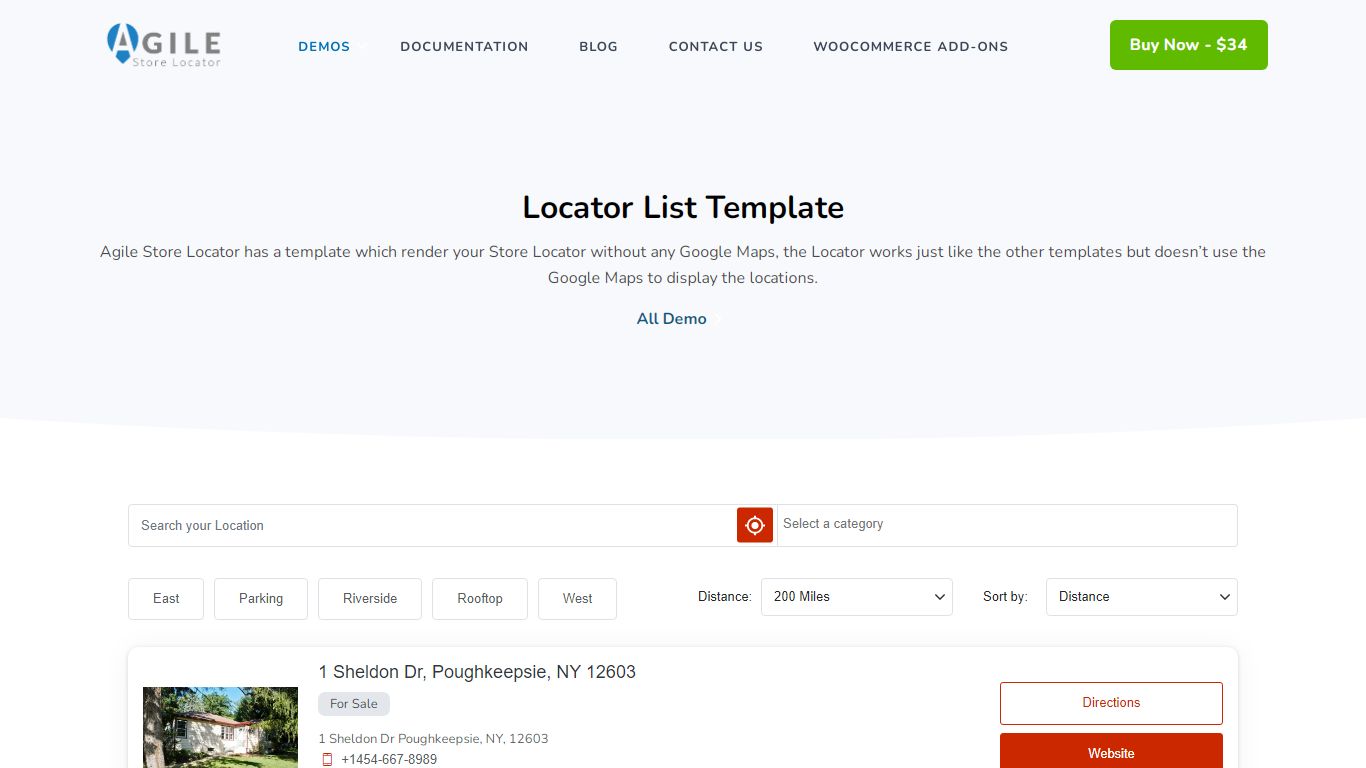Toggle the Rooftop filter tag
Image resolution: width=1366 pixels, height=768 pixels.
480,599
